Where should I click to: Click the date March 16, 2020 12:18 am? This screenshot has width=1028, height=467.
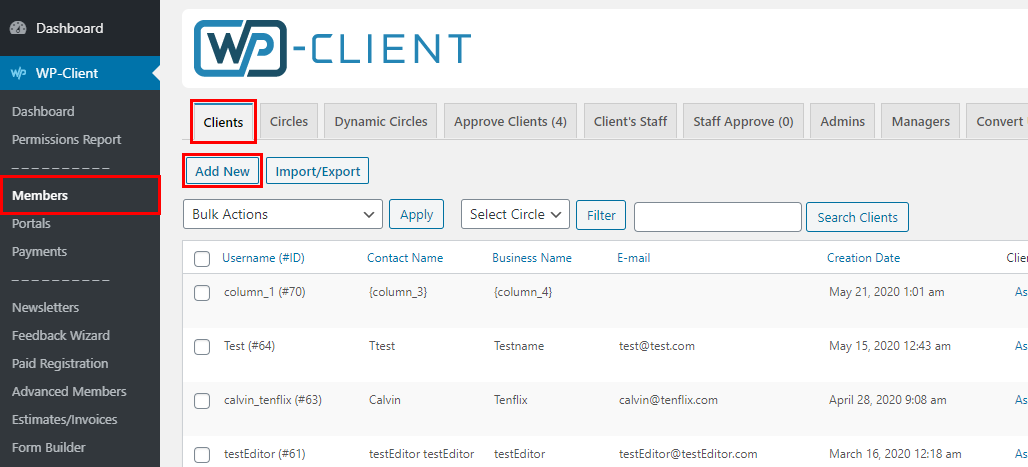coord(895,453)
